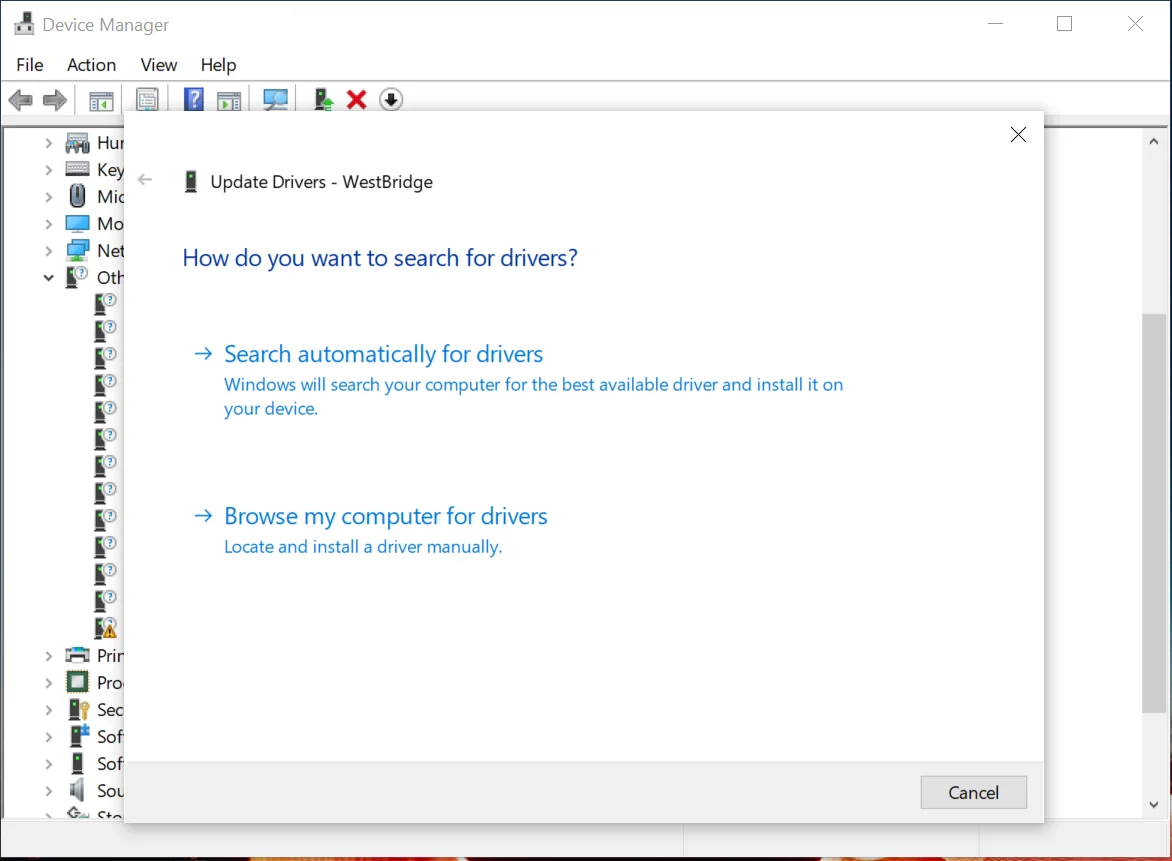Click the Action pane toolbar icon
1172x861 pixels.
(229, 100)
